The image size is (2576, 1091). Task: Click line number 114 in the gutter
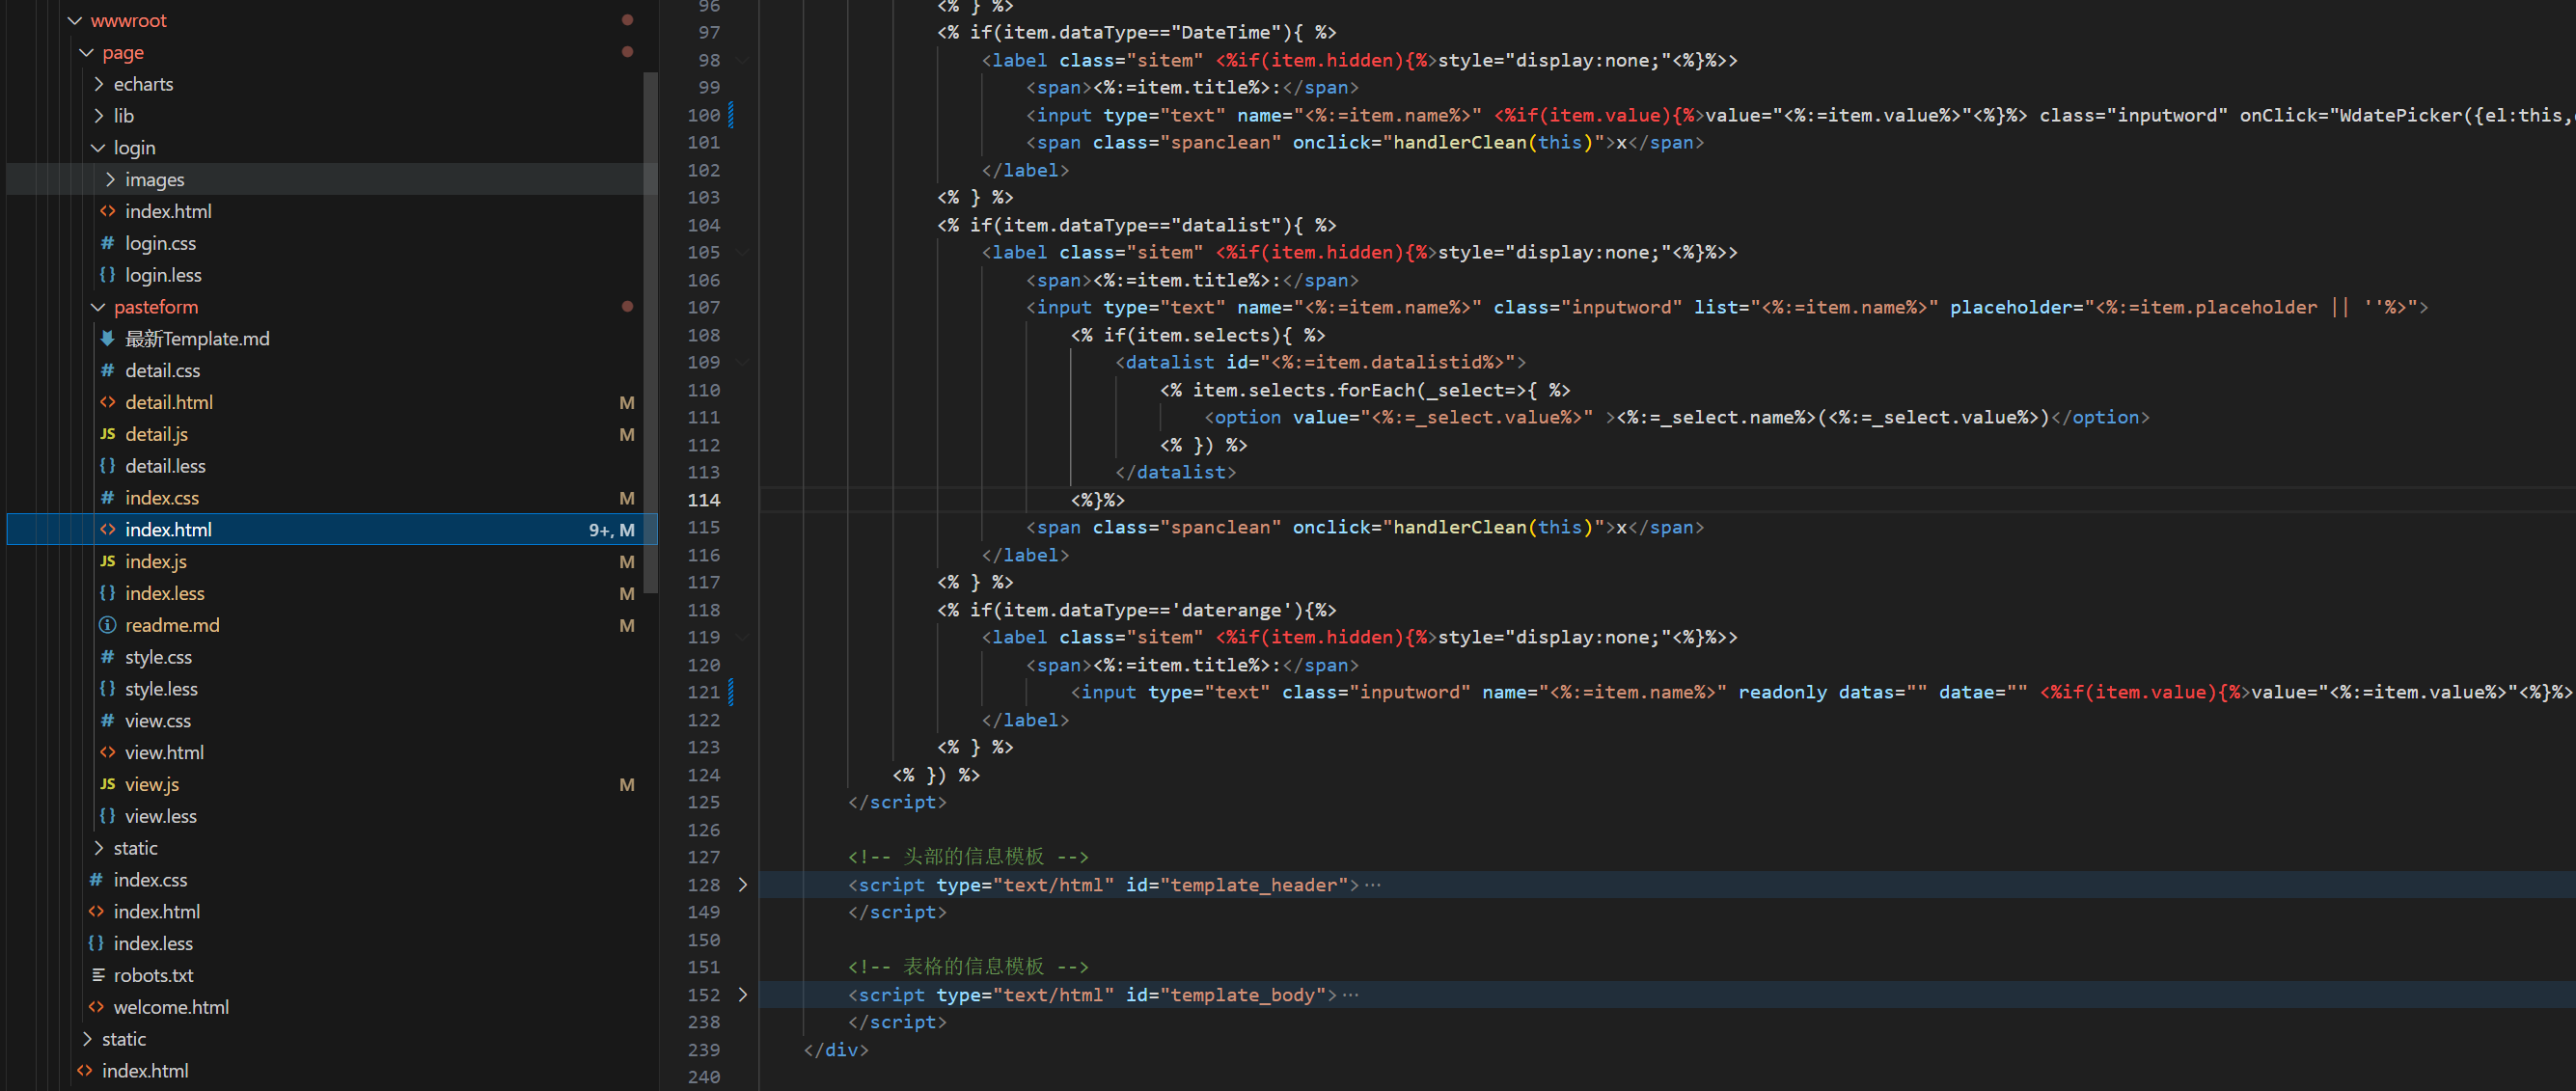[703, 500]
